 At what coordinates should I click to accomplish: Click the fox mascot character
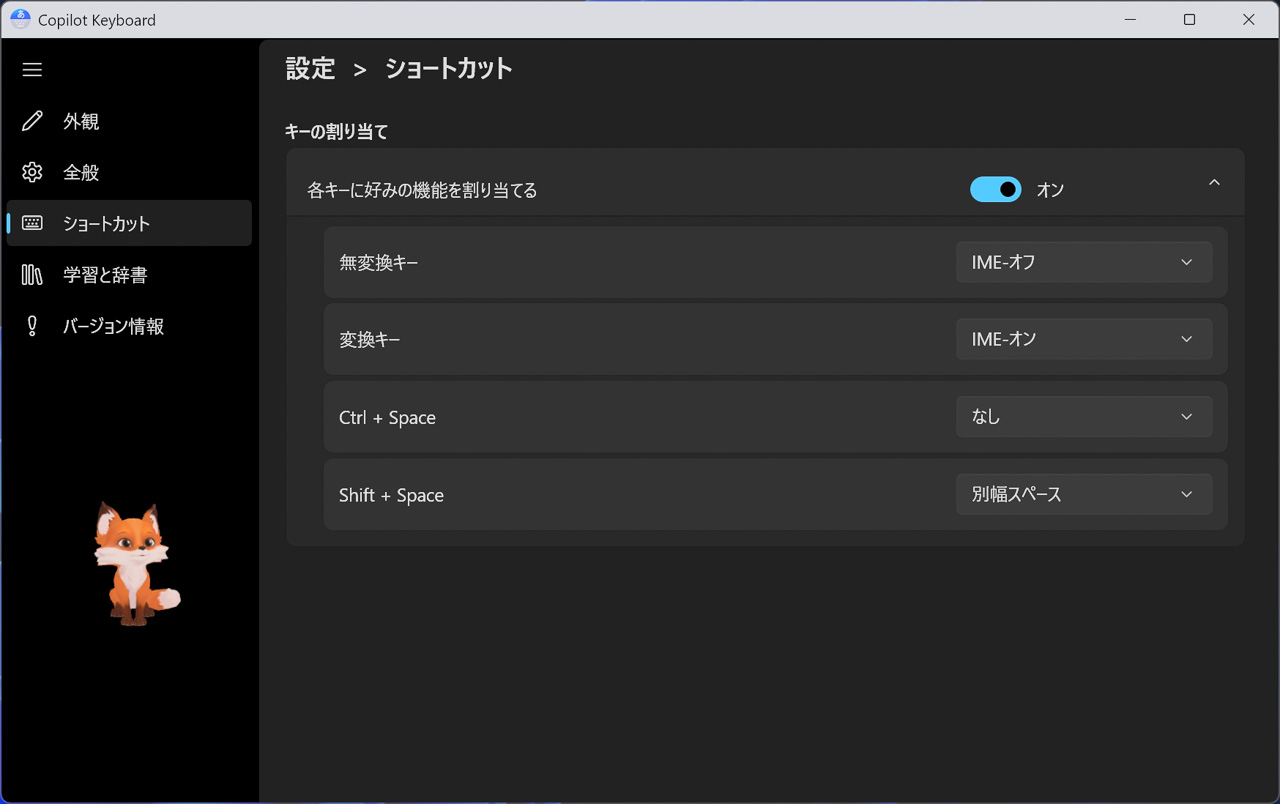134,565
